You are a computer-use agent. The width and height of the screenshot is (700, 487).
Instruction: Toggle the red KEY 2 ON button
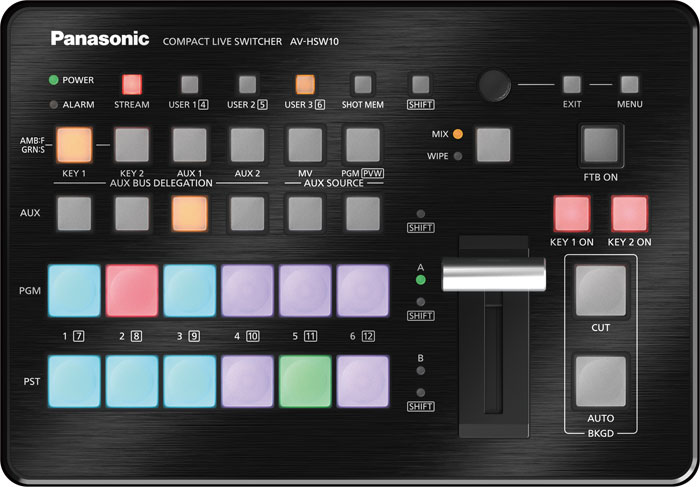629,214
